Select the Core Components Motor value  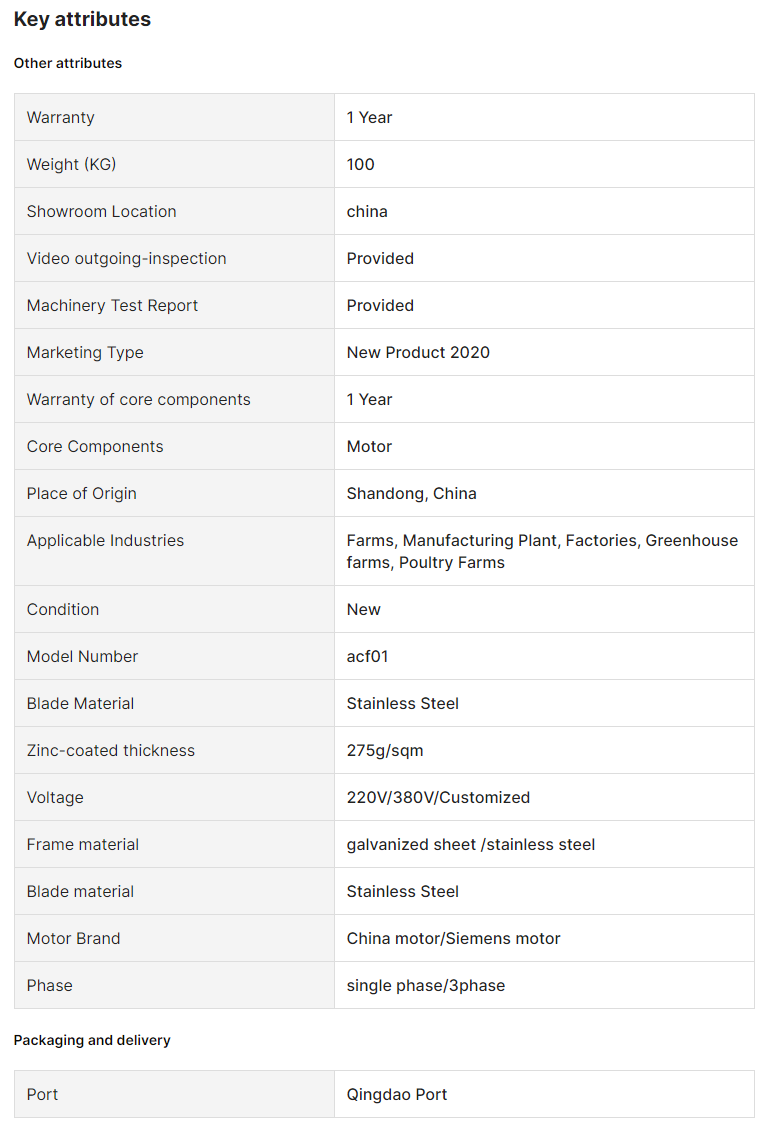click(369, 447)
